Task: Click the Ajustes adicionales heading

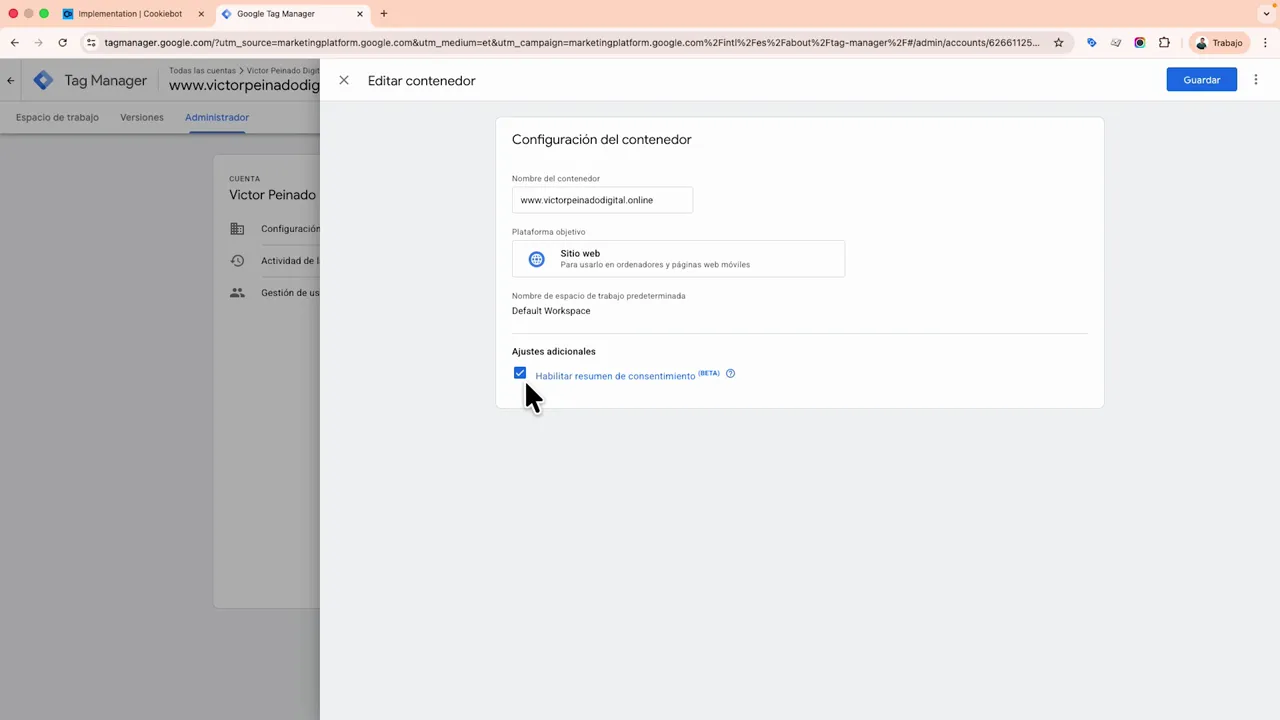Action: (x=554, y=352)
